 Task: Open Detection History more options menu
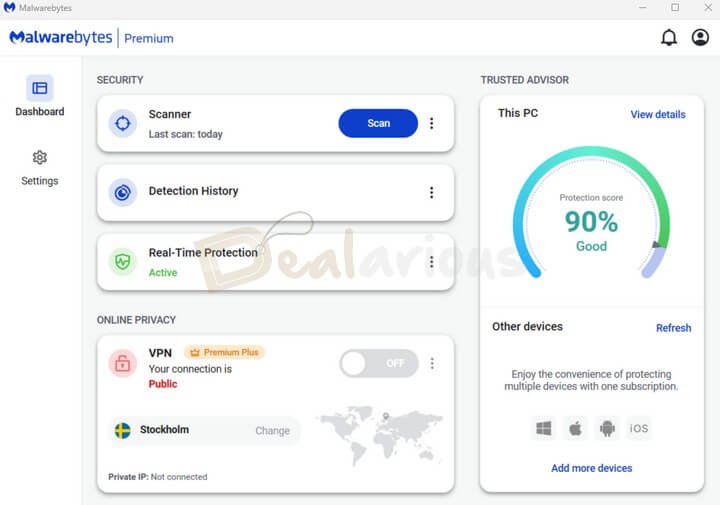coord(432,192)
